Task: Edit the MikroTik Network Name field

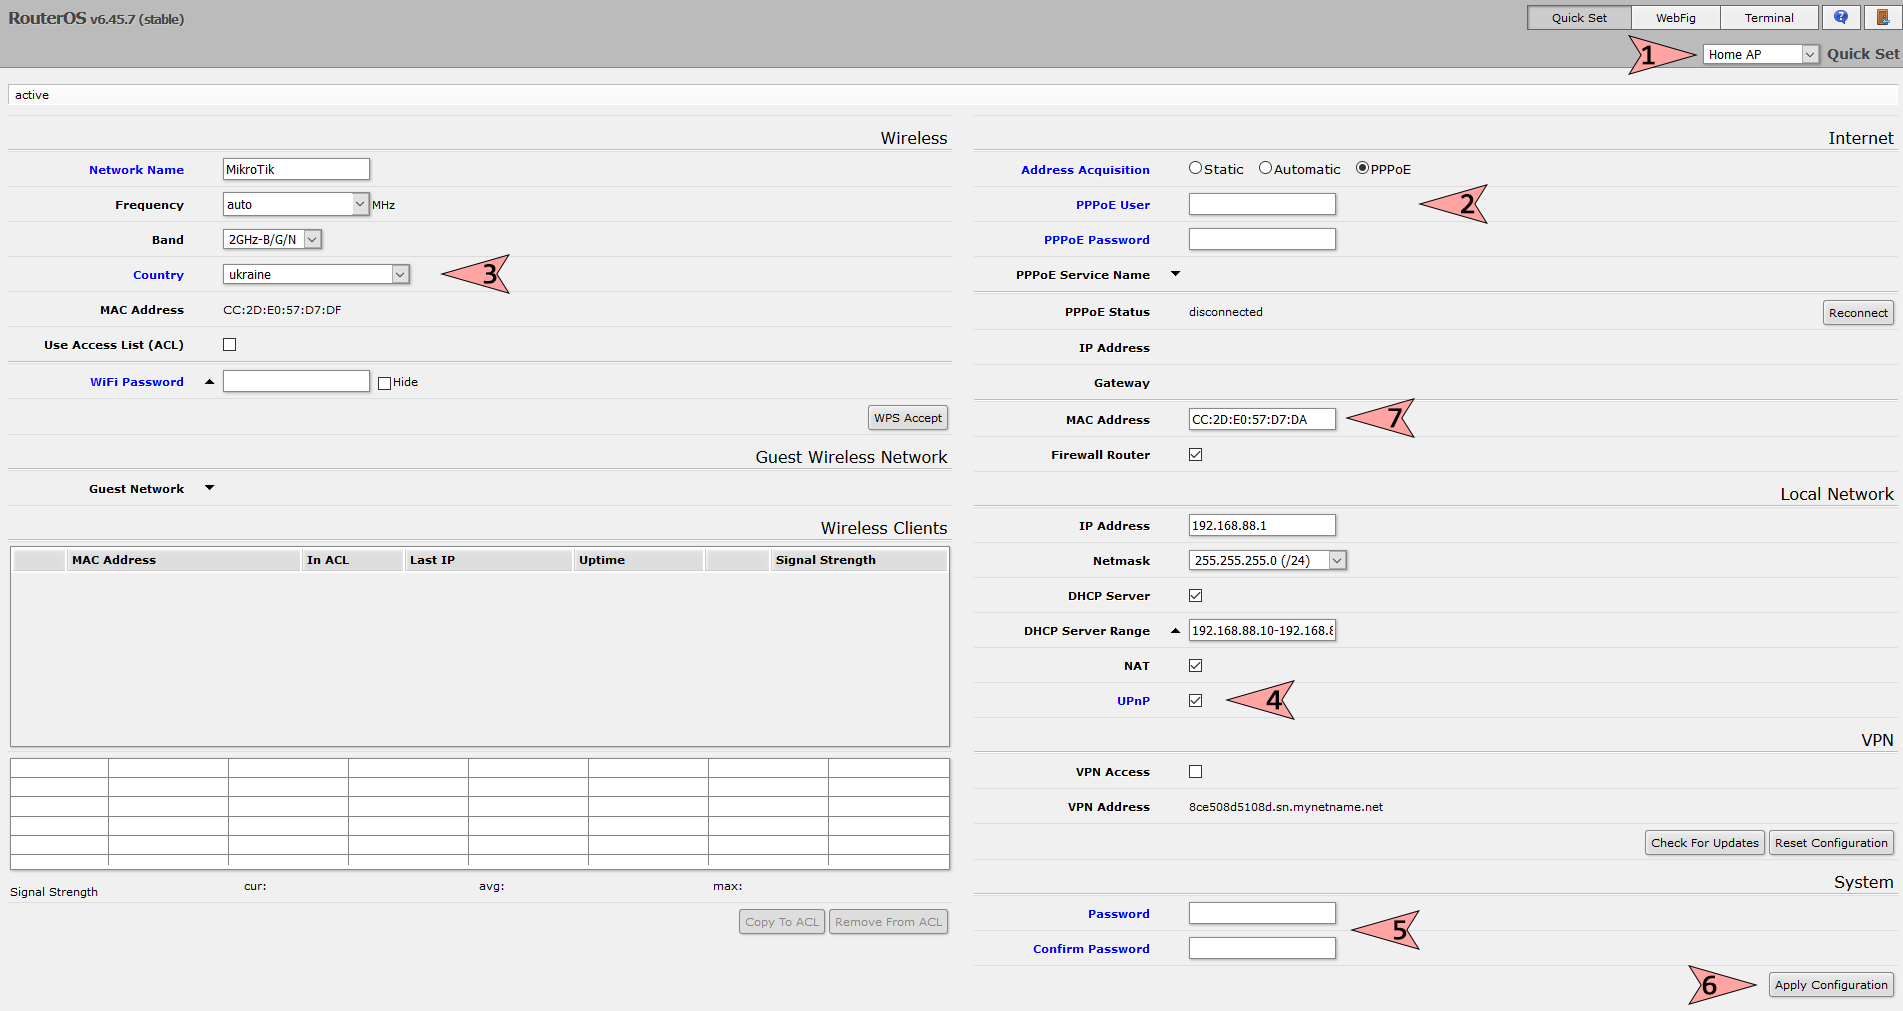Action: click(295, 168)
